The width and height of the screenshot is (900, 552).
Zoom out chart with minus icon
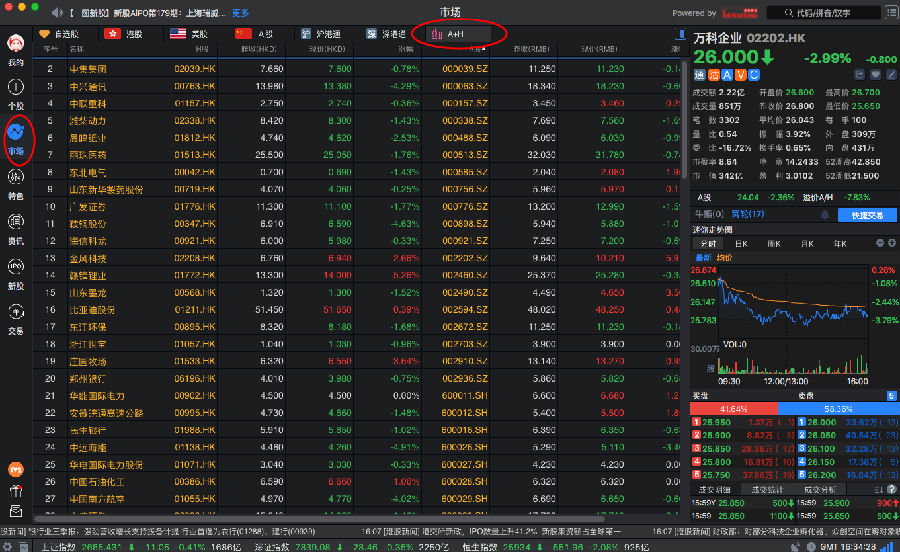(x=879, y=243)
